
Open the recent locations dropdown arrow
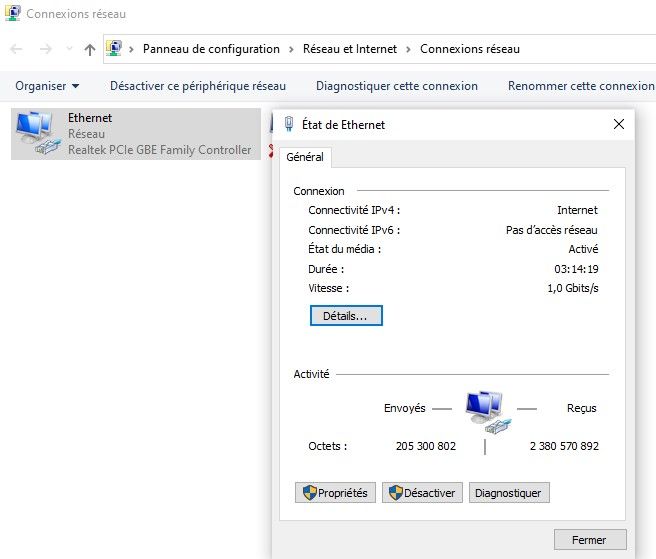(x=69, y=49)
